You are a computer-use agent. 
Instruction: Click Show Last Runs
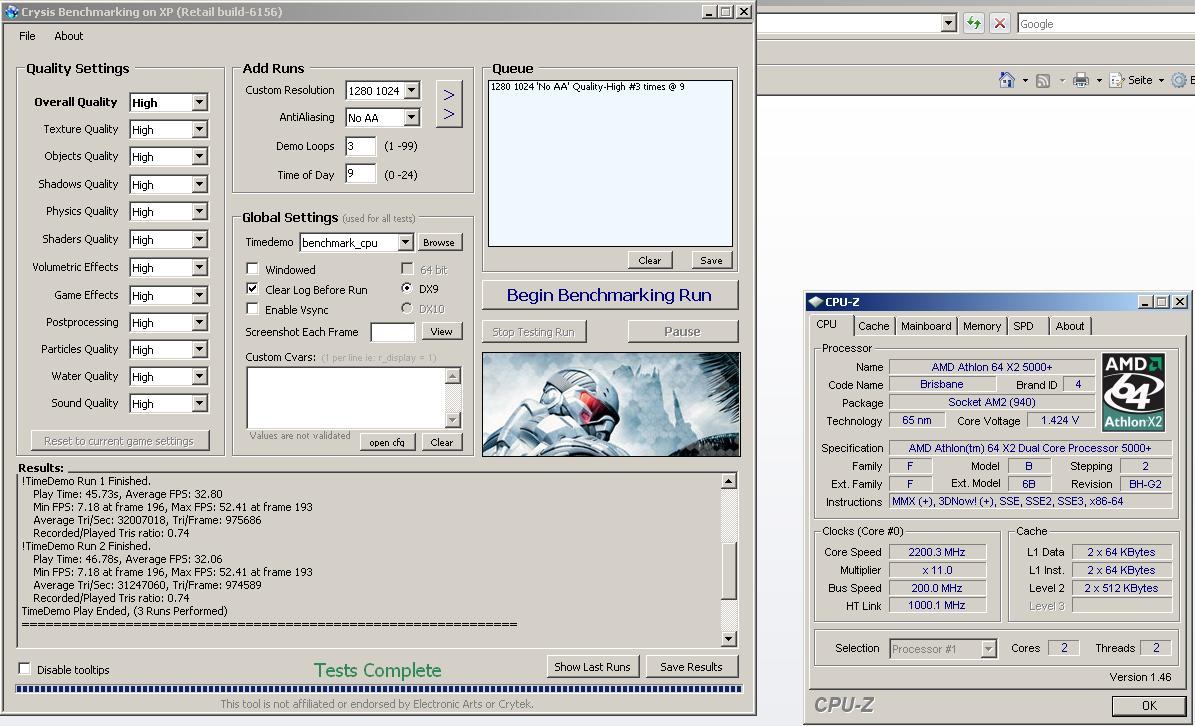(592, 667)
